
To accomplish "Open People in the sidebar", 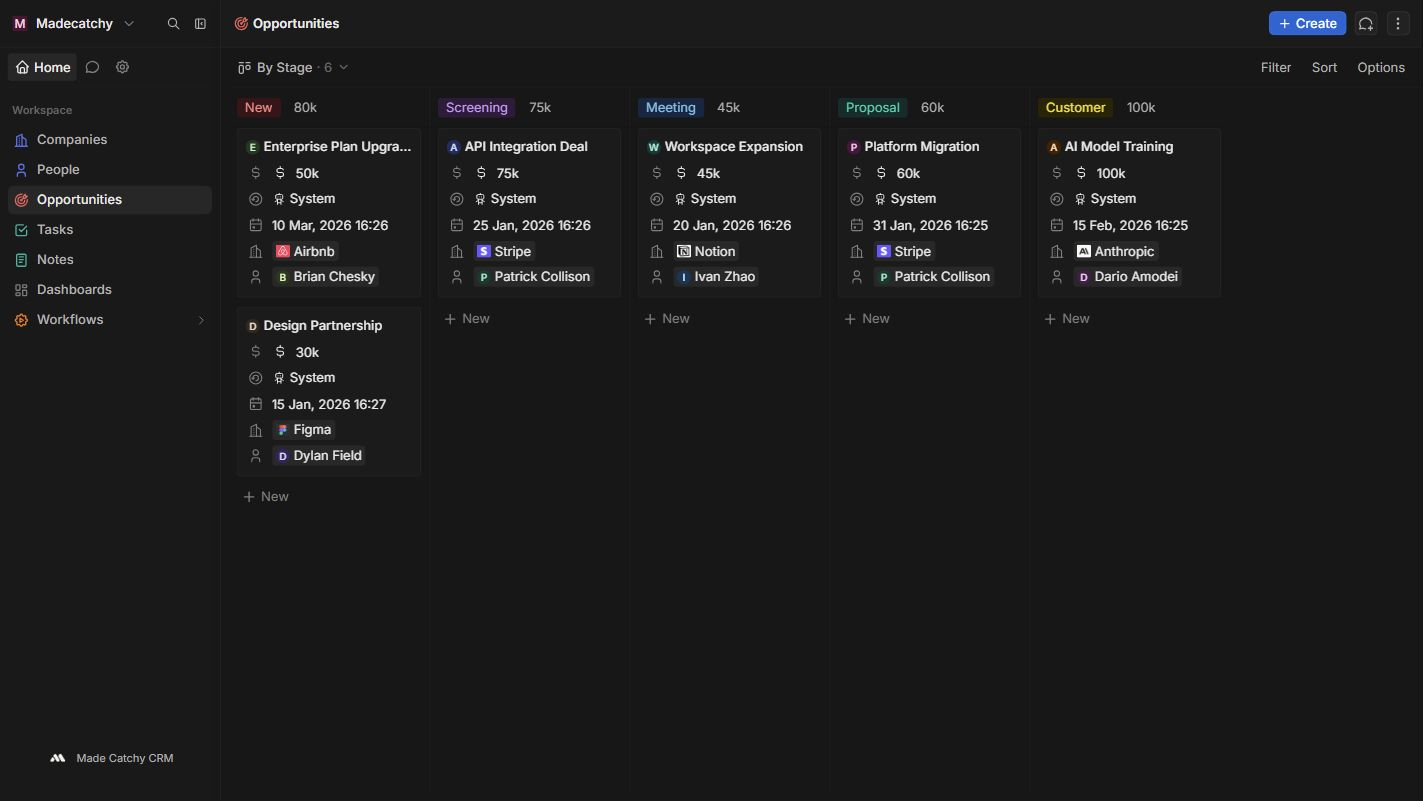I will pos(110,170).
